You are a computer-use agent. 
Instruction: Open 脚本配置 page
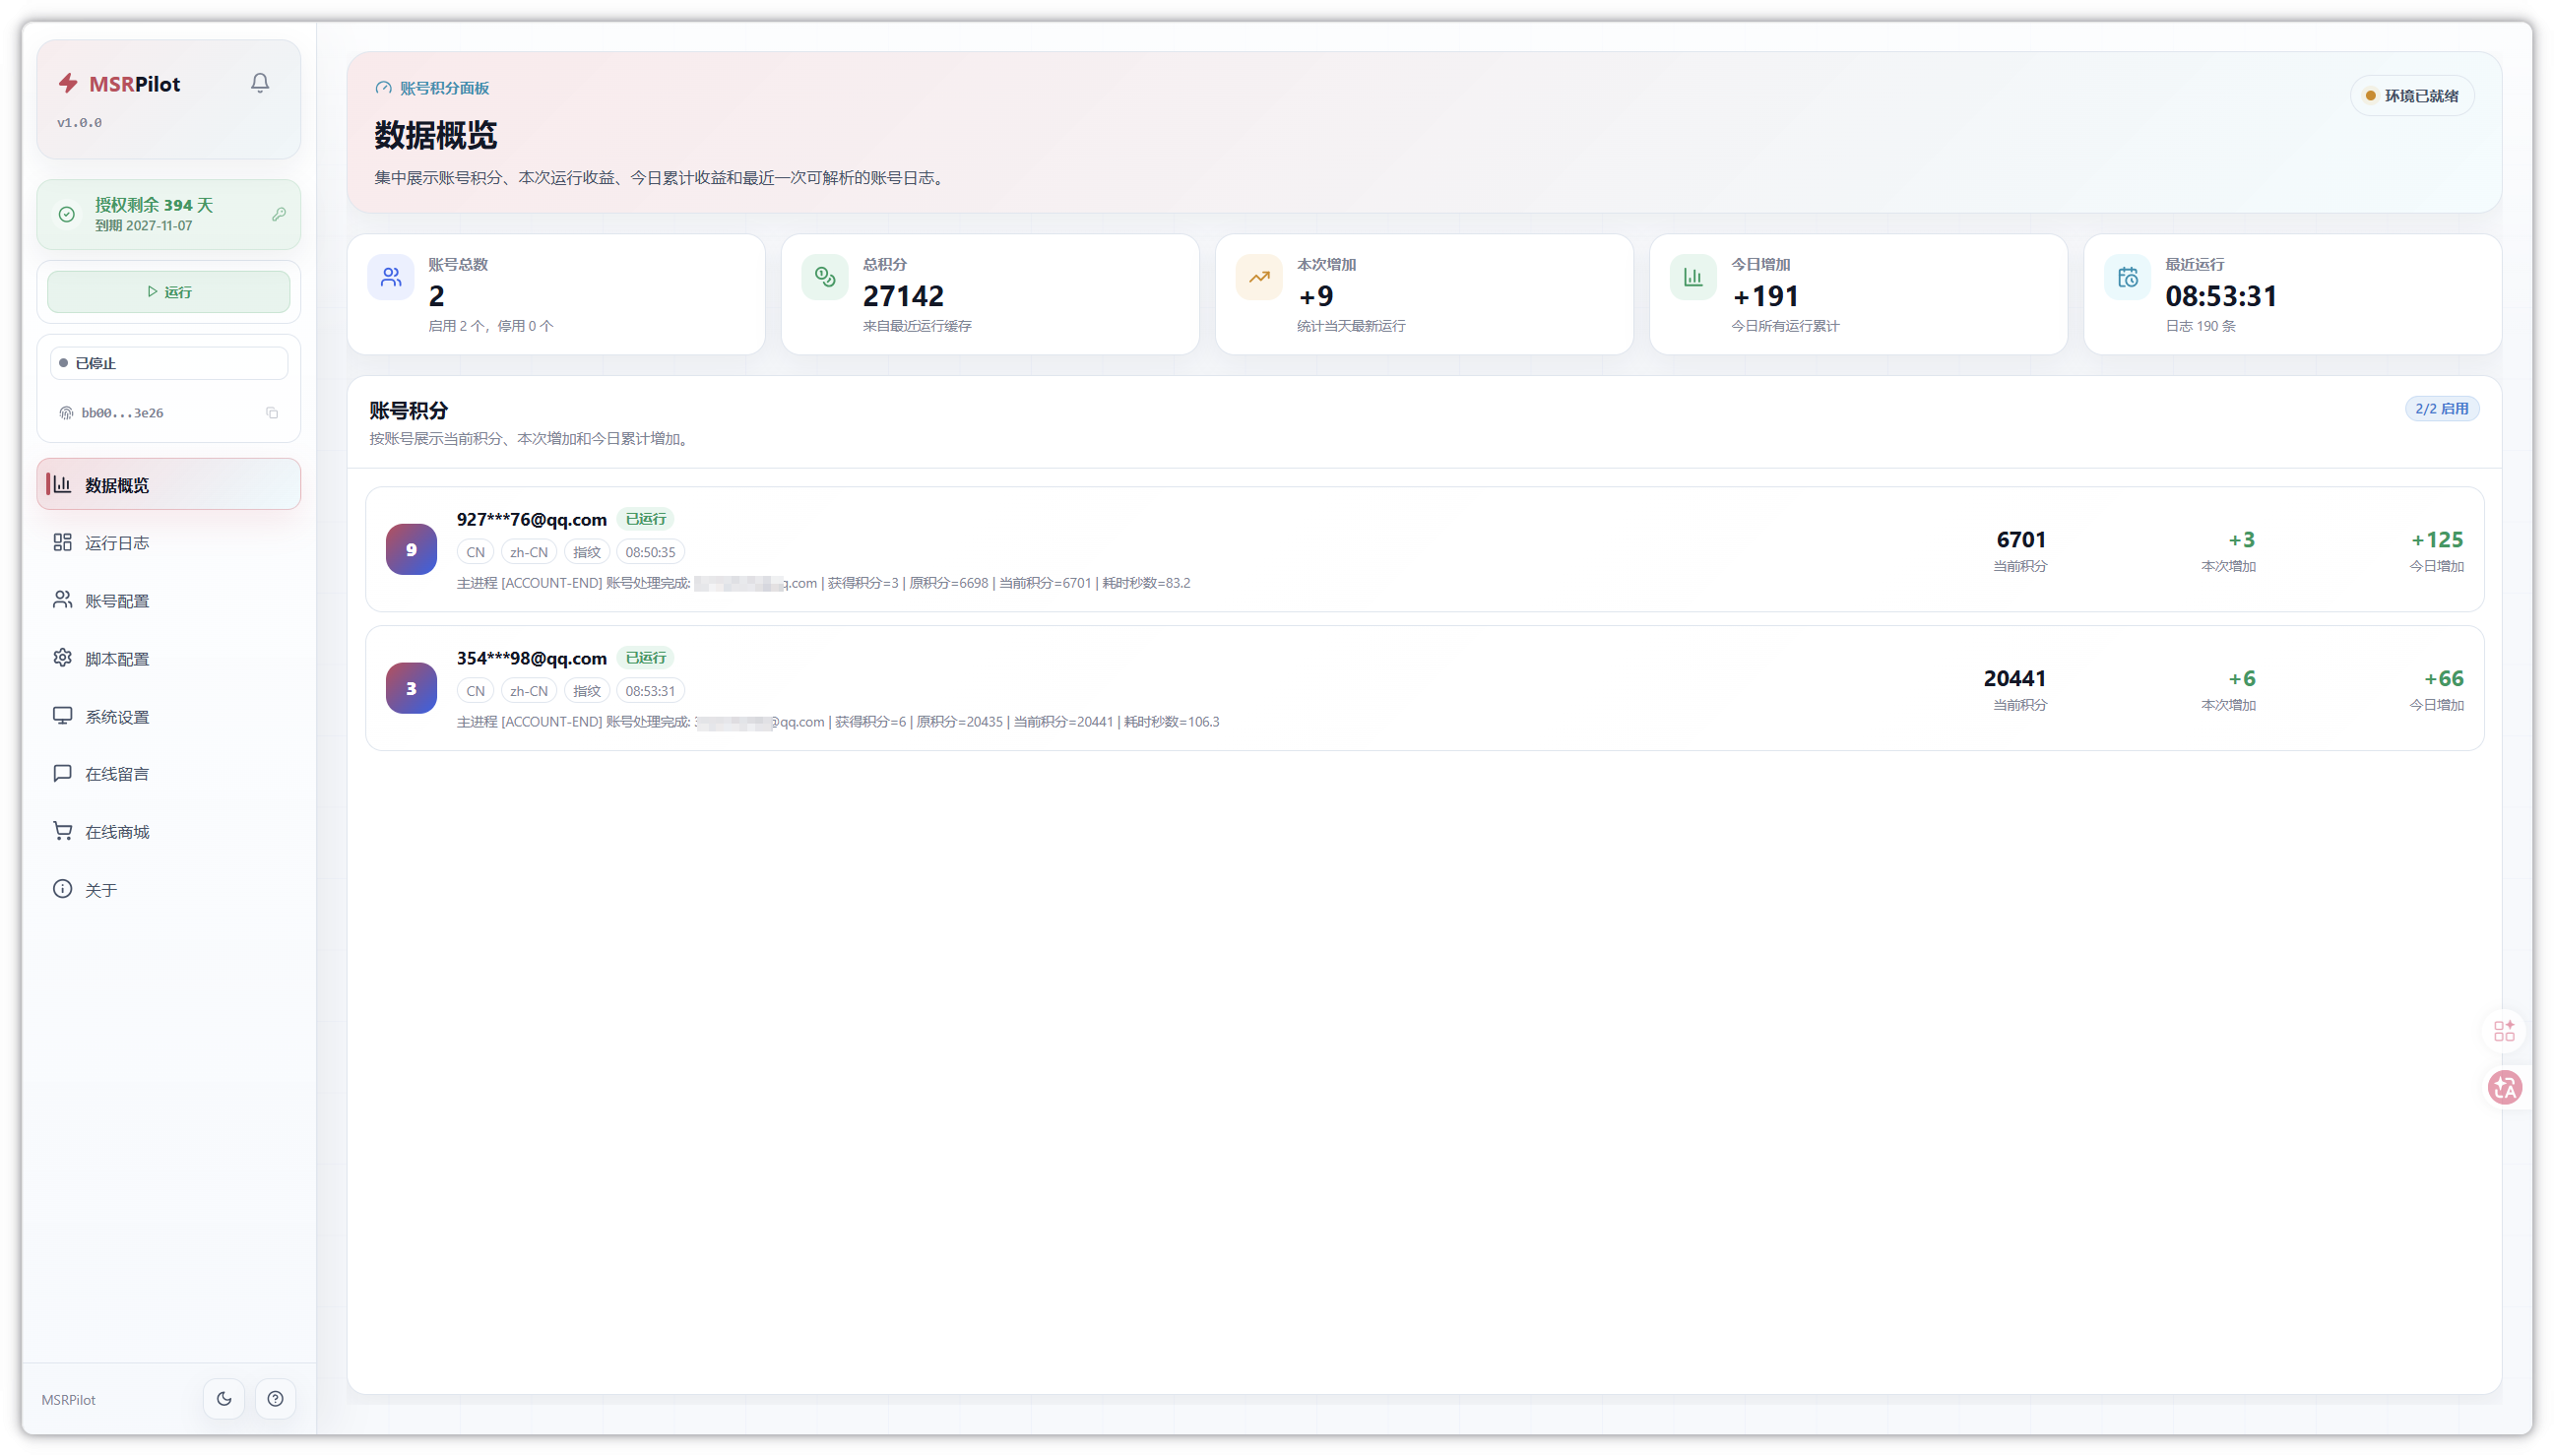(x=169, y=658)
